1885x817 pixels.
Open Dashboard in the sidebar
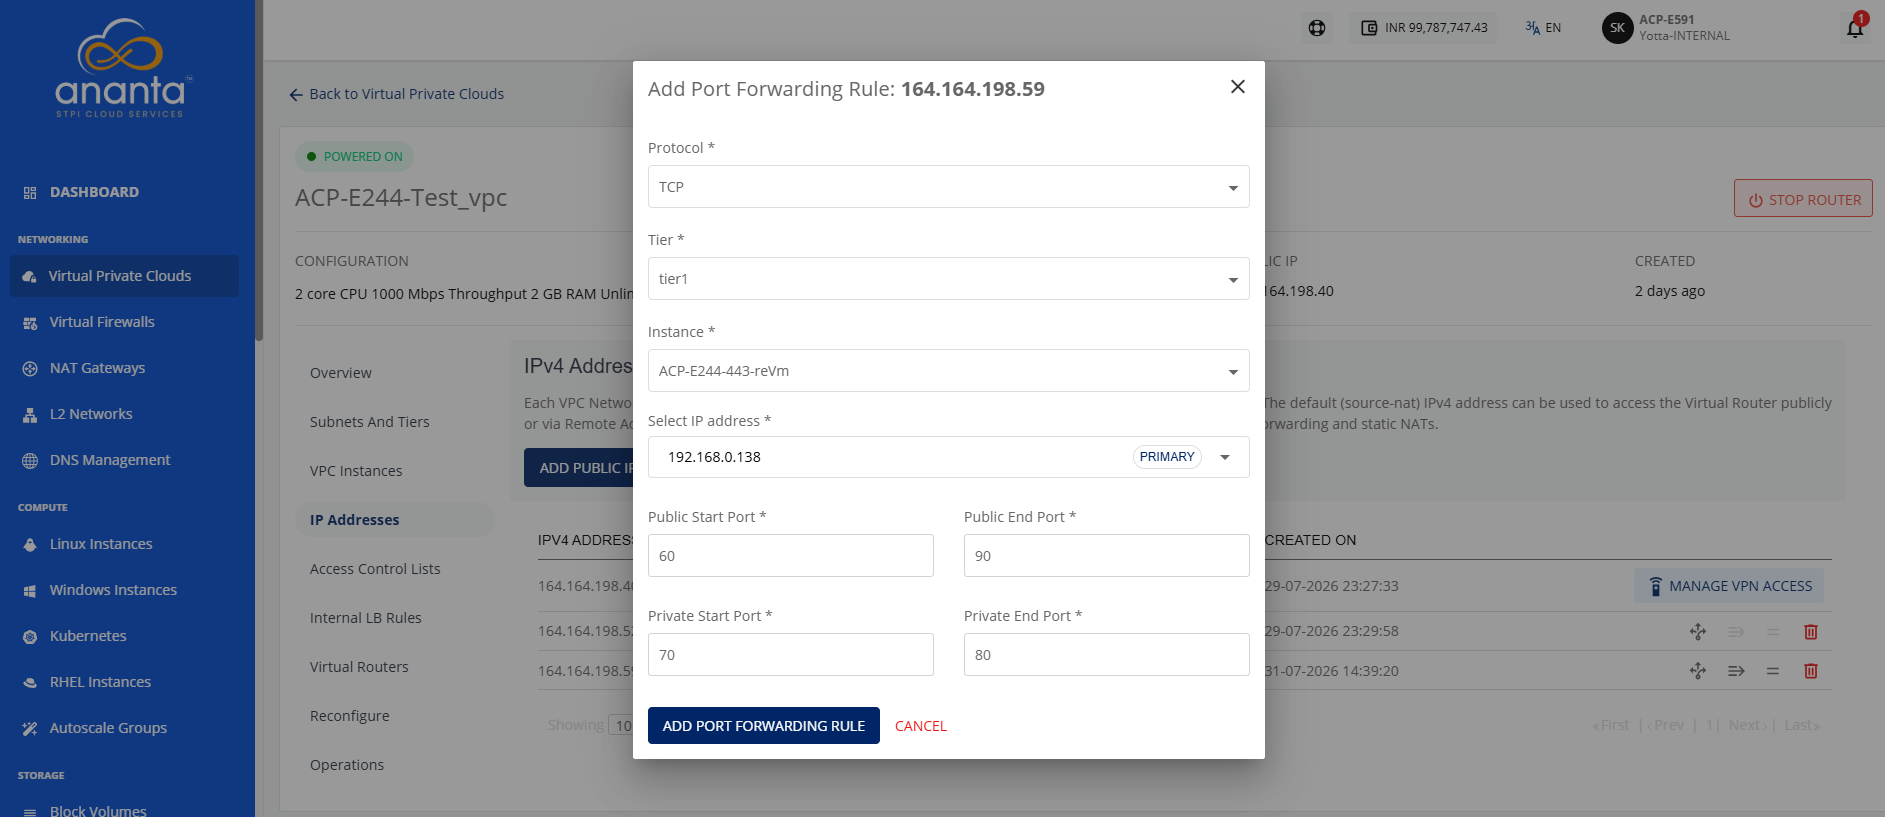94,192
